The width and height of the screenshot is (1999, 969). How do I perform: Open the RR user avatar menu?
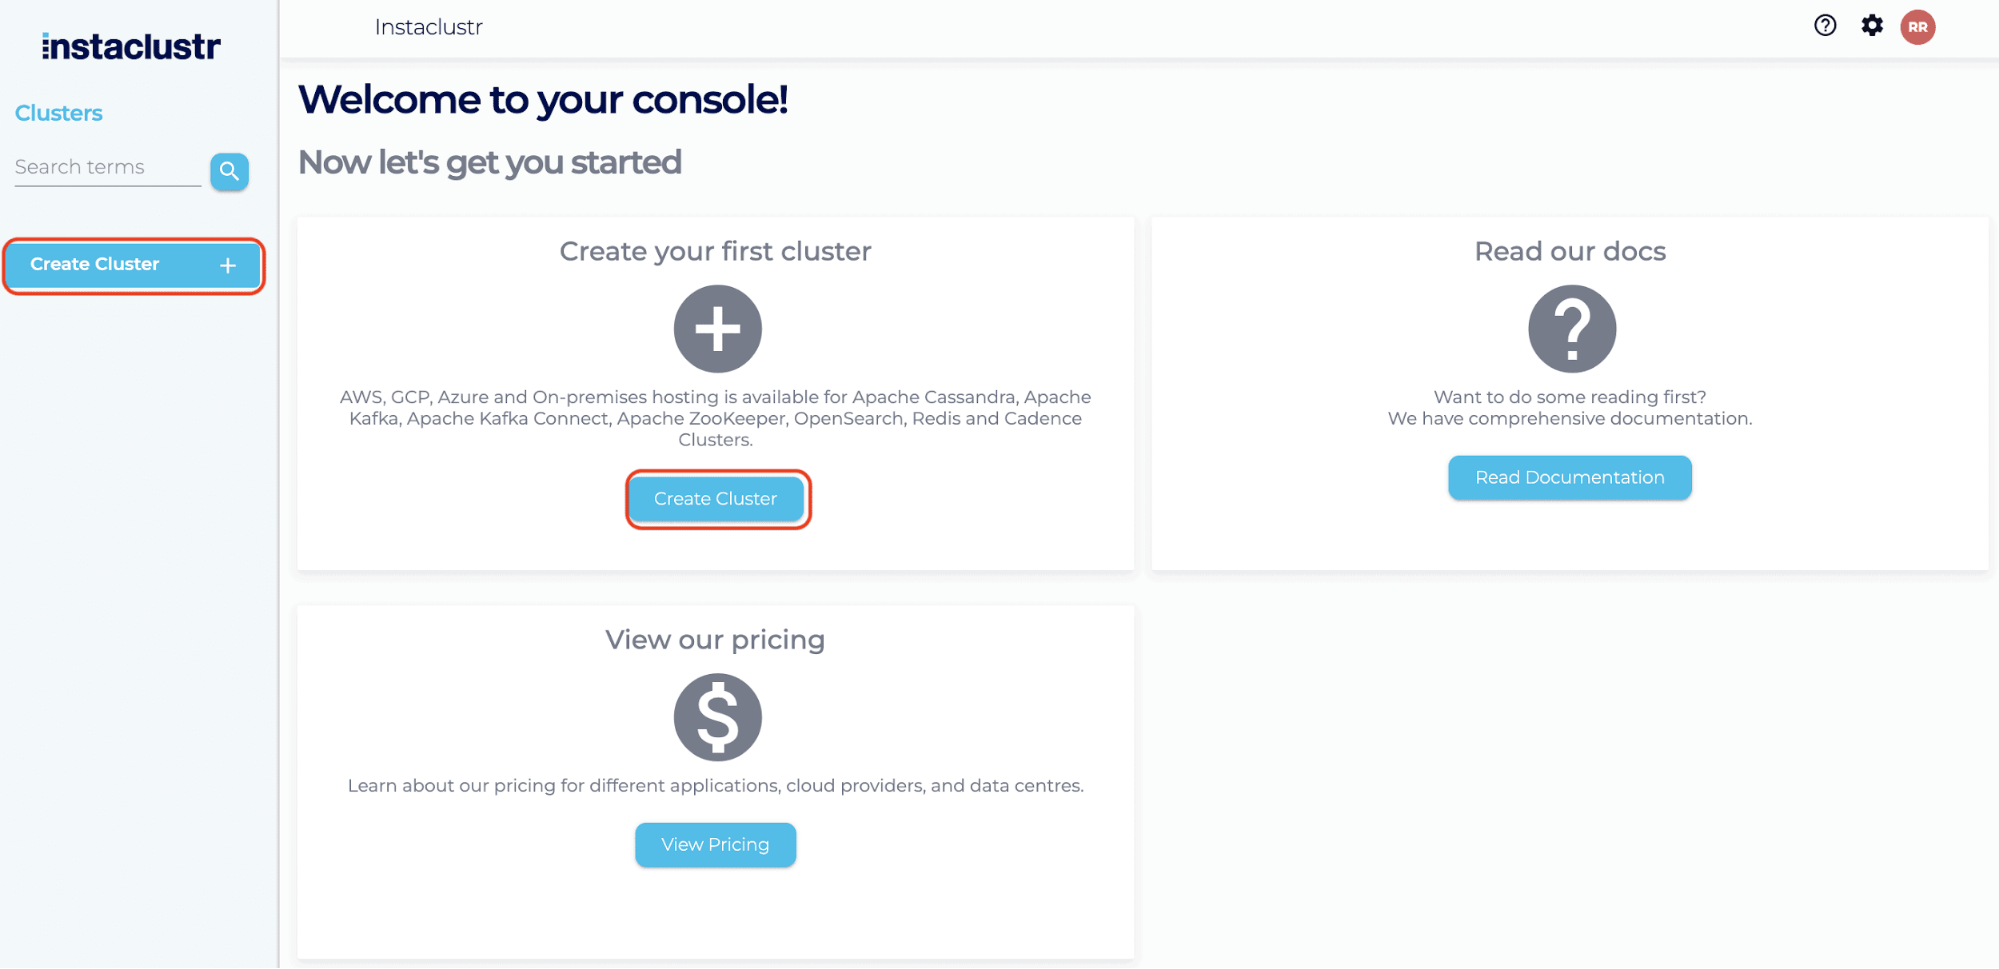[1918, 27]
